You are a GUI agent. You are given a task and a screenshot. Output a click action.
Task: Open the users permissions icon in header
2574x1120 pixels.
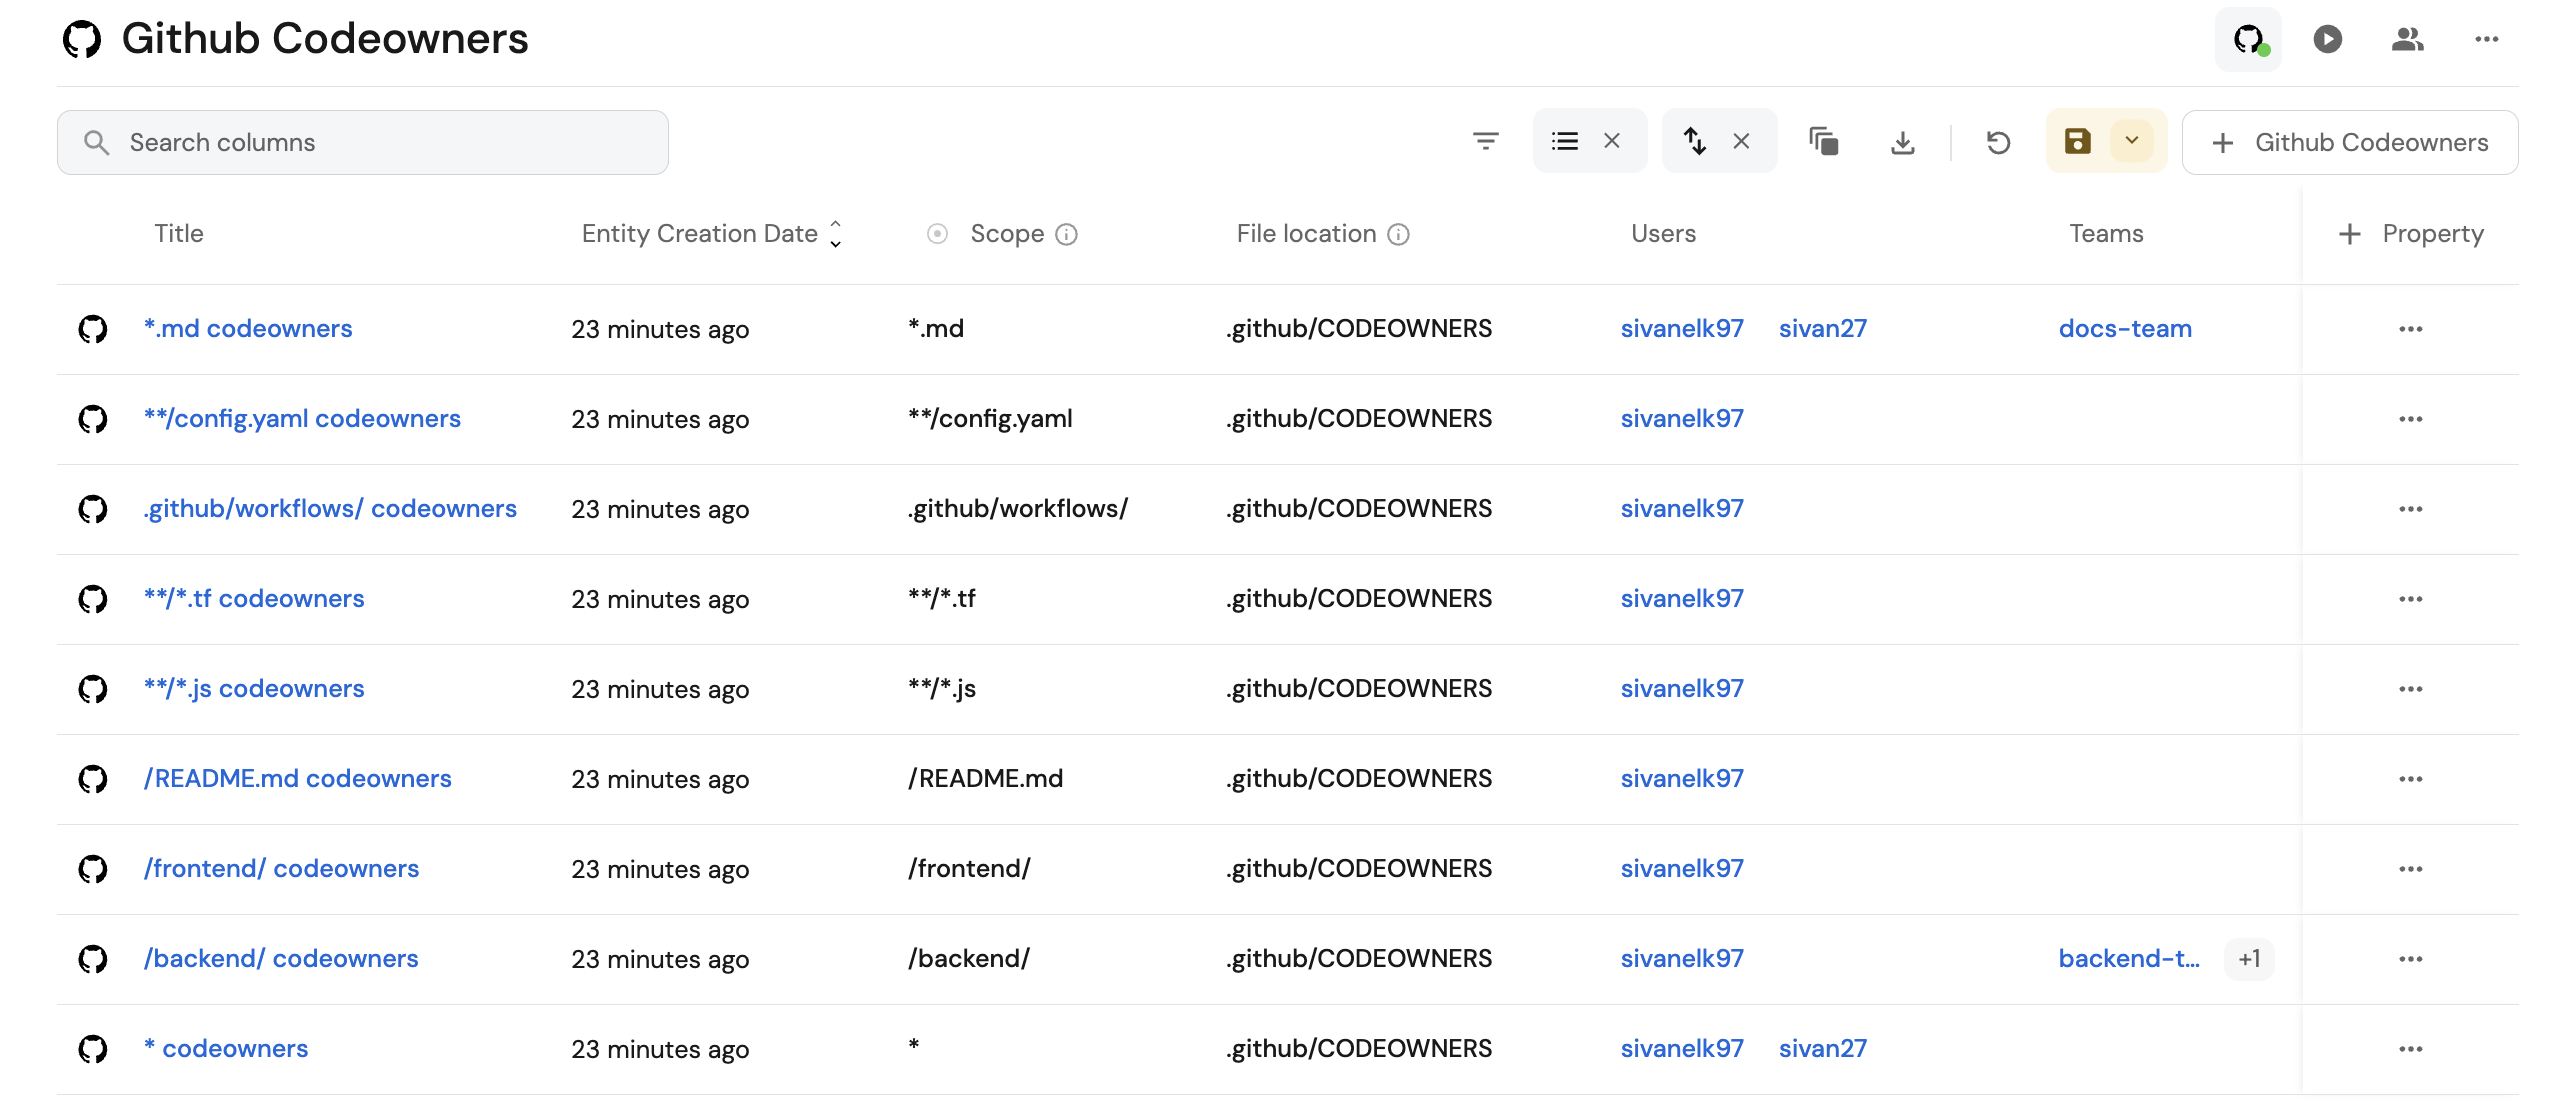click(2407, 39)
